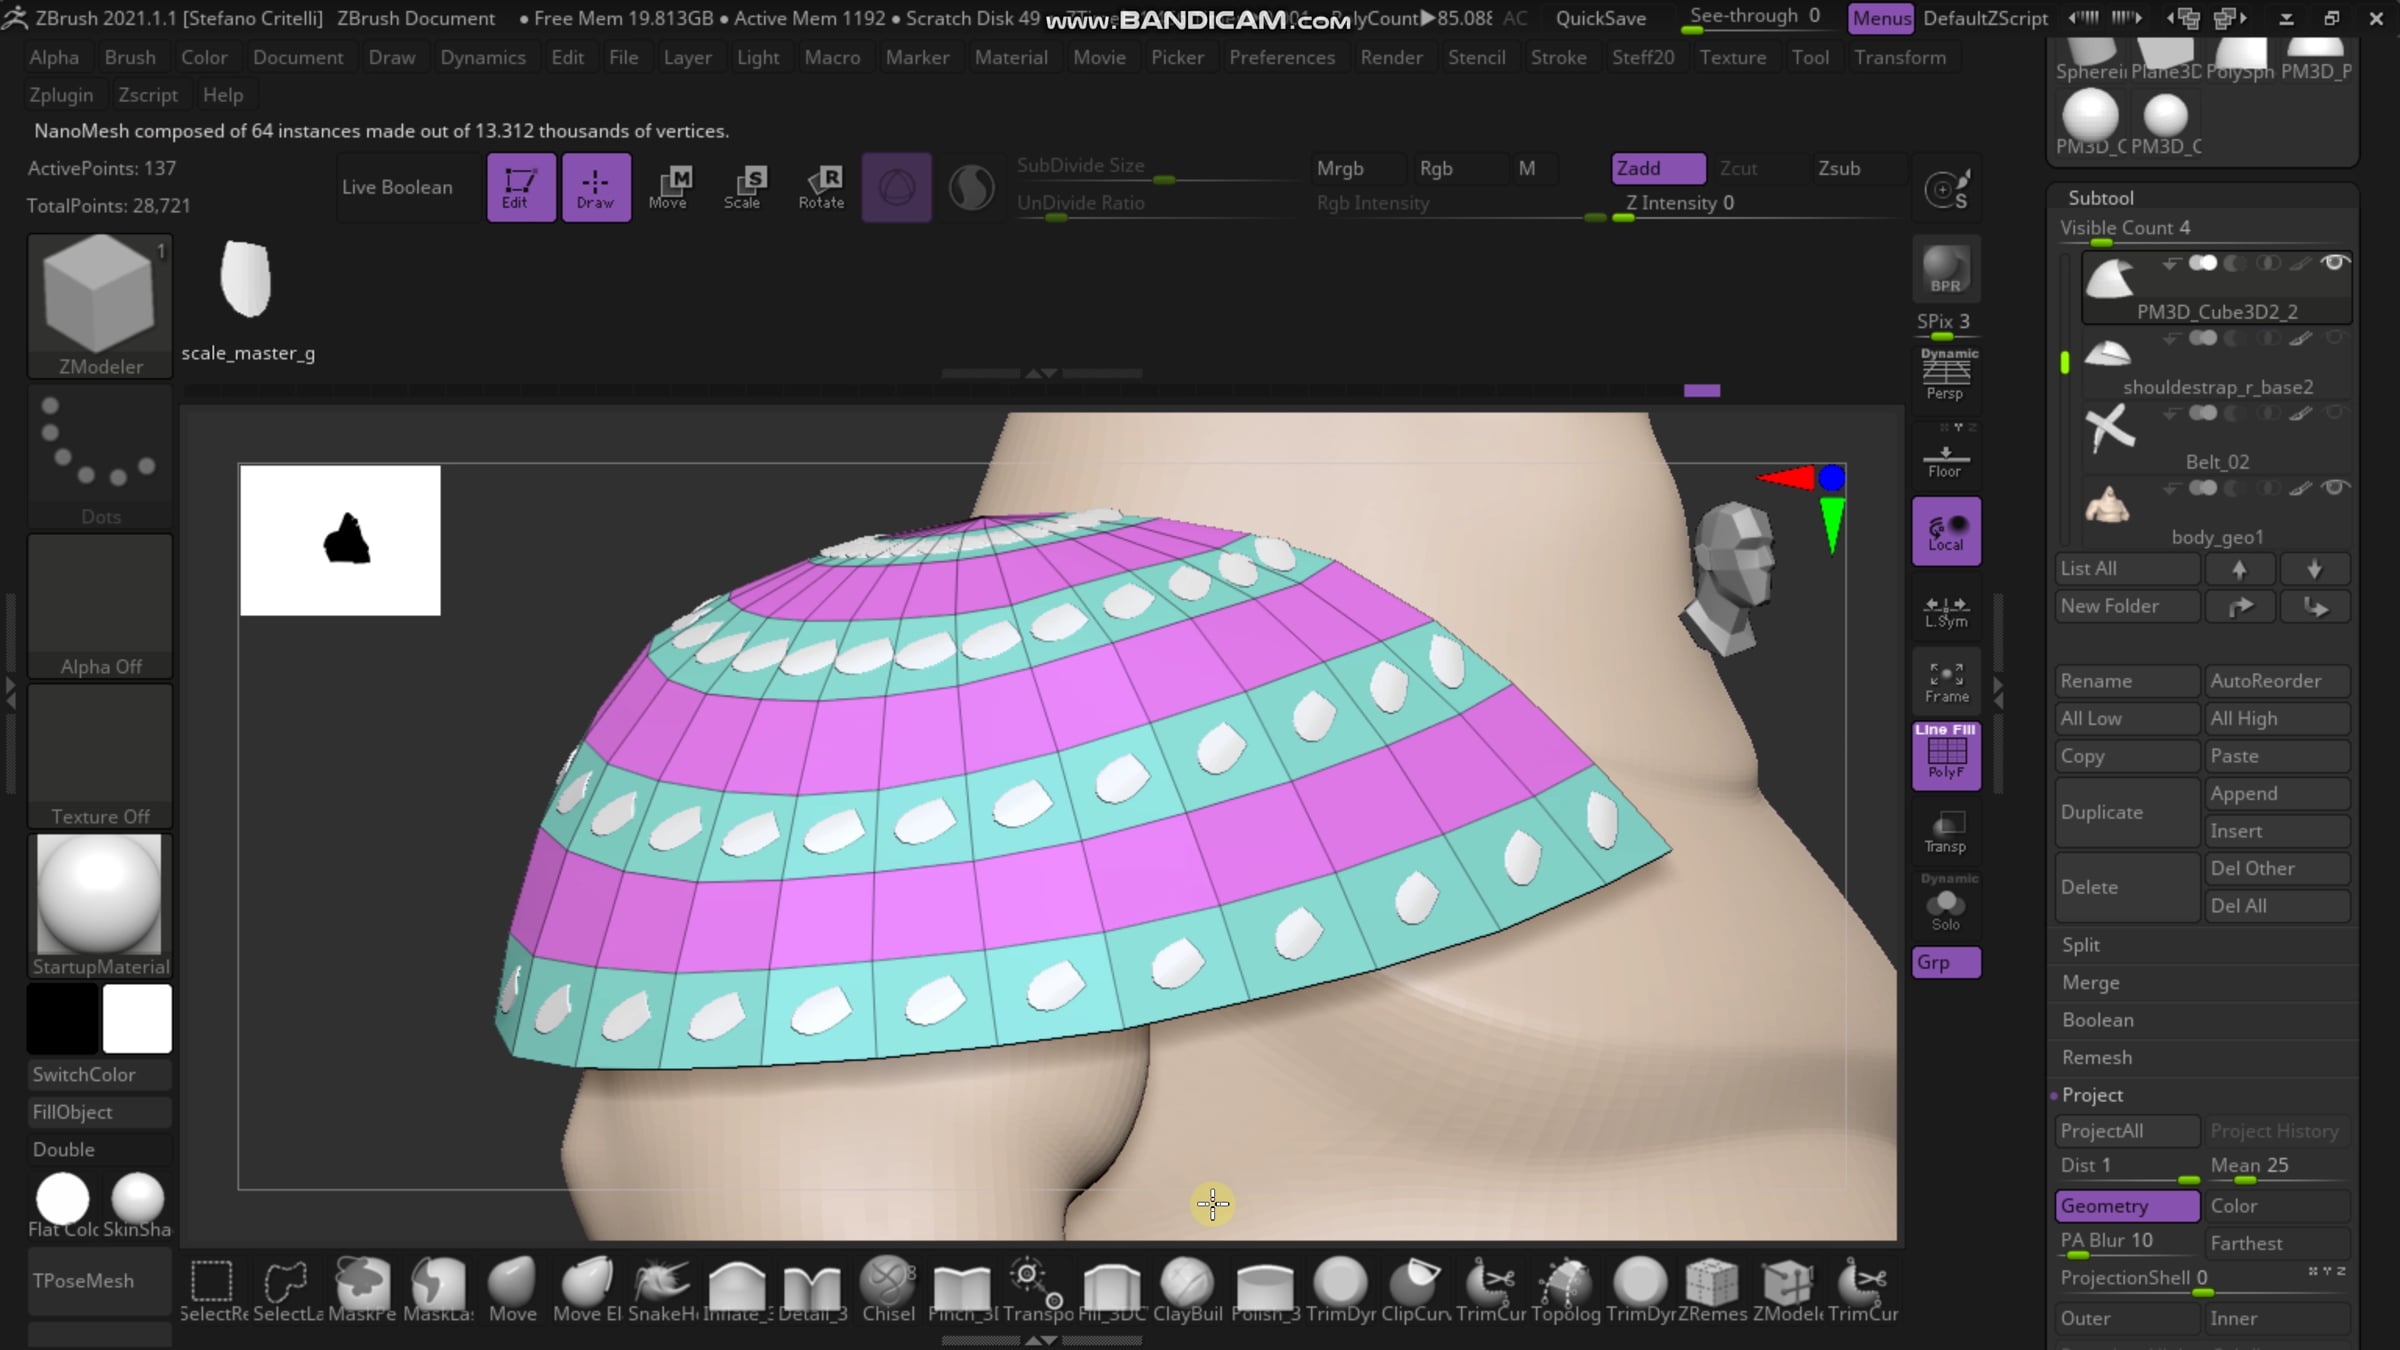This screenshot has height=1350, width=2400.
Task: Toggle Perspective view (Persp)
Action: point(1946,376)
